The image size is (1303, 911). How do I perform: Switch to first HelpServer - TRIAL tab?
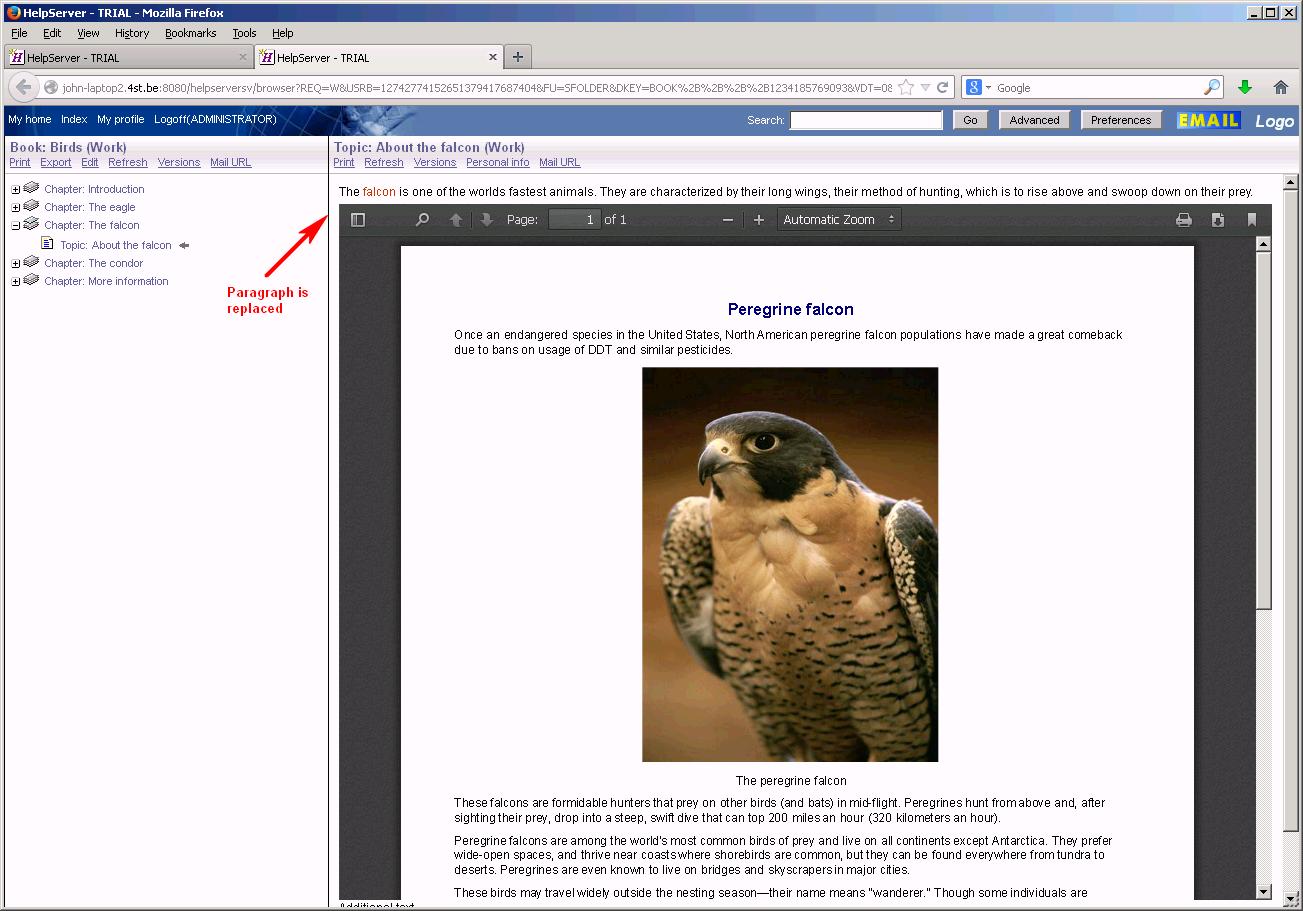[128, 57]
